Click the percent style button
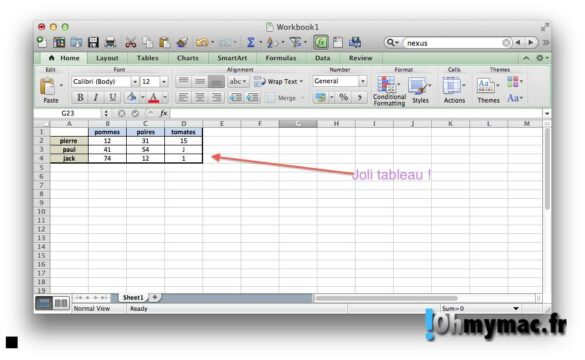The image size is (585, 360). pyautogui.click(x=343, y=98)
